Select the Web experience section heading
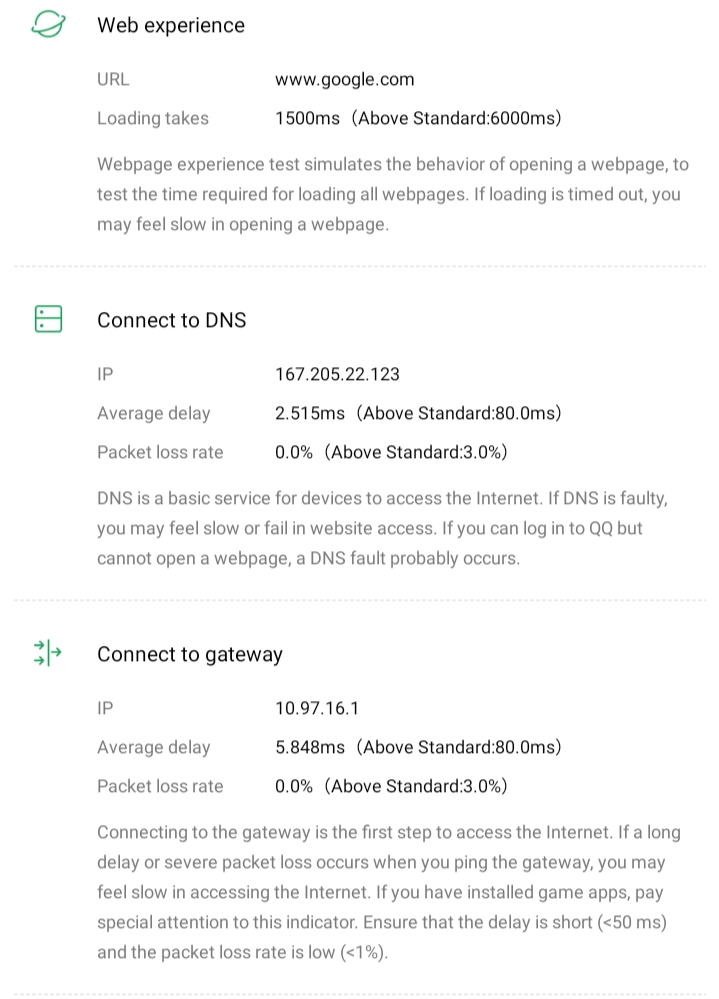Screen dimensions: 719x999 (170, 26)
